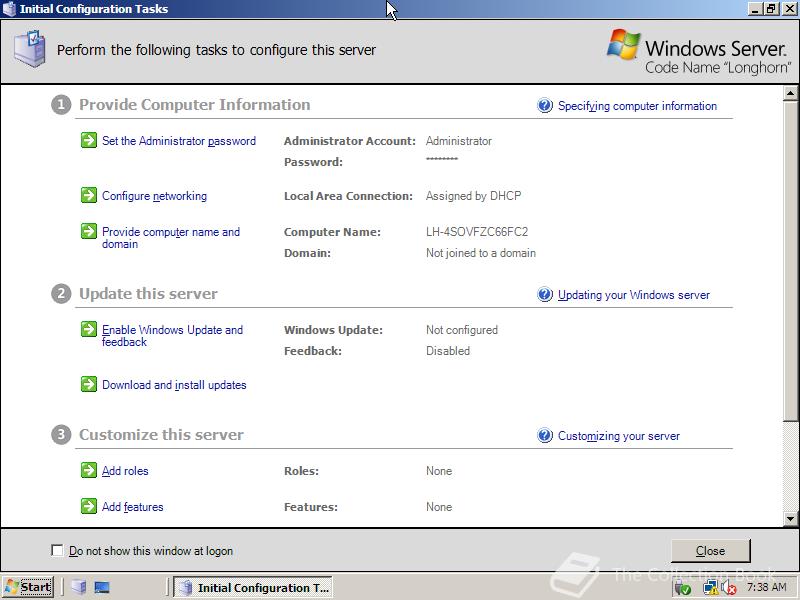Open Provide computer name and domain link
Image resolution: width=800 pixels, height=600 pixels.
(x=171, y=238)
